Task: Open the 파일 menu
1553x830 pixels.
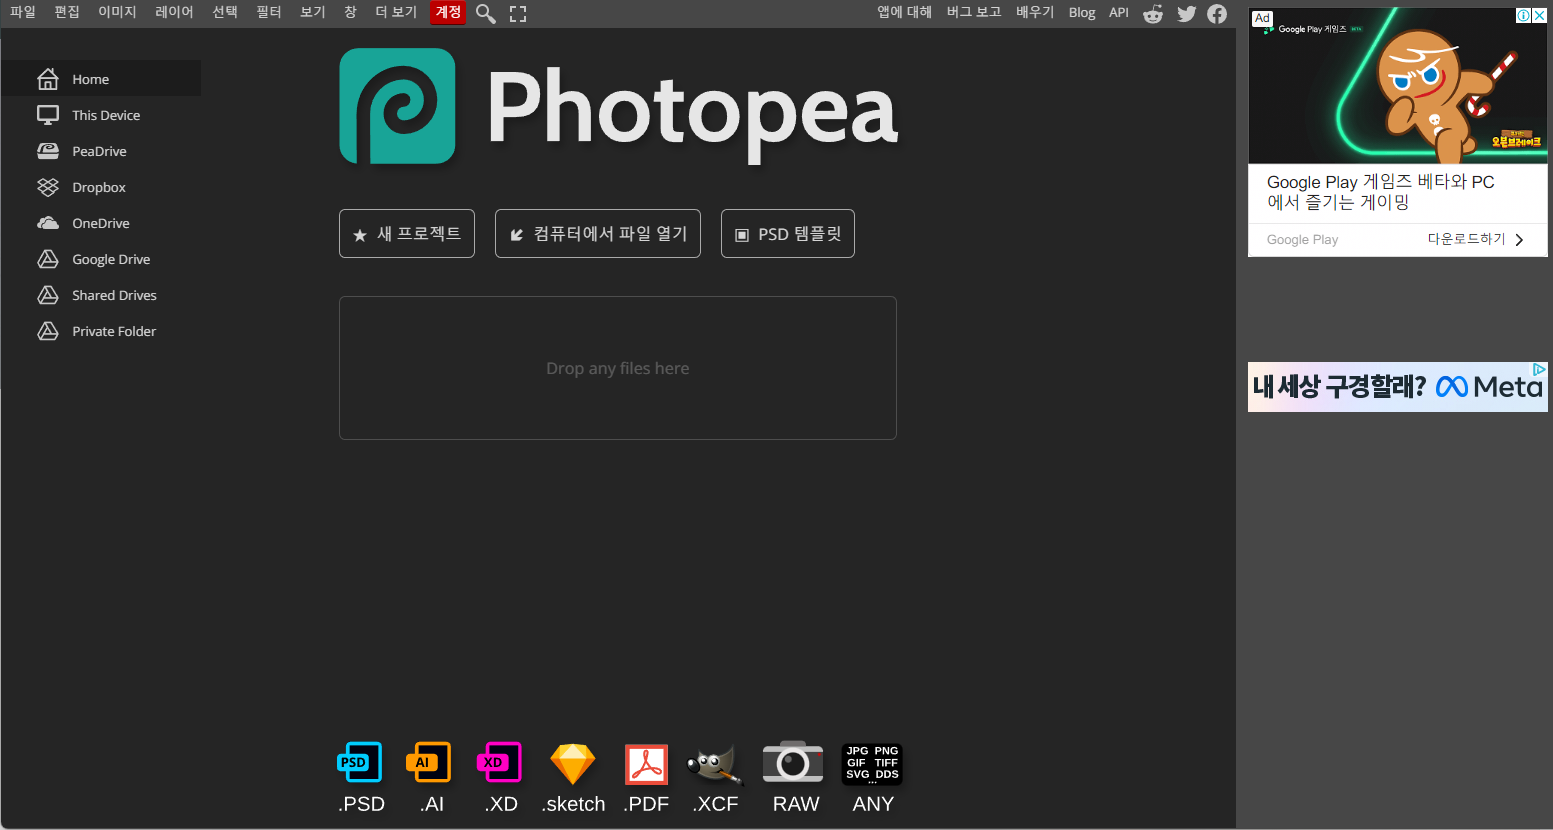Action: click(23, 12)
